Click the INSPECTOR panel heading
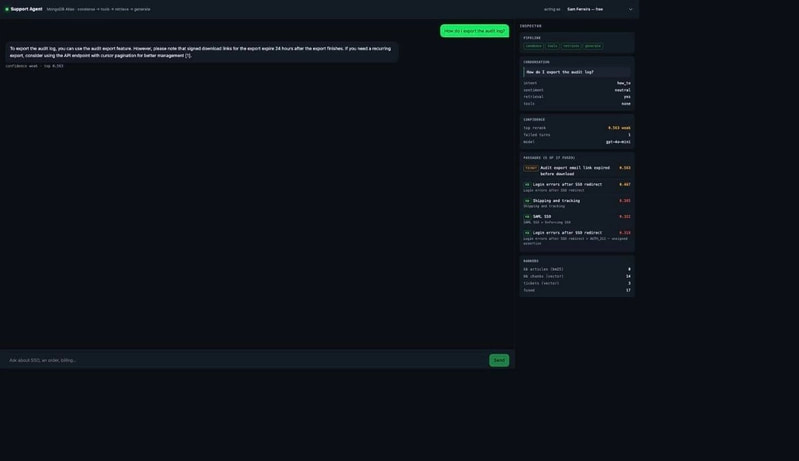The image size is (799, 461). tap(530, 26)
